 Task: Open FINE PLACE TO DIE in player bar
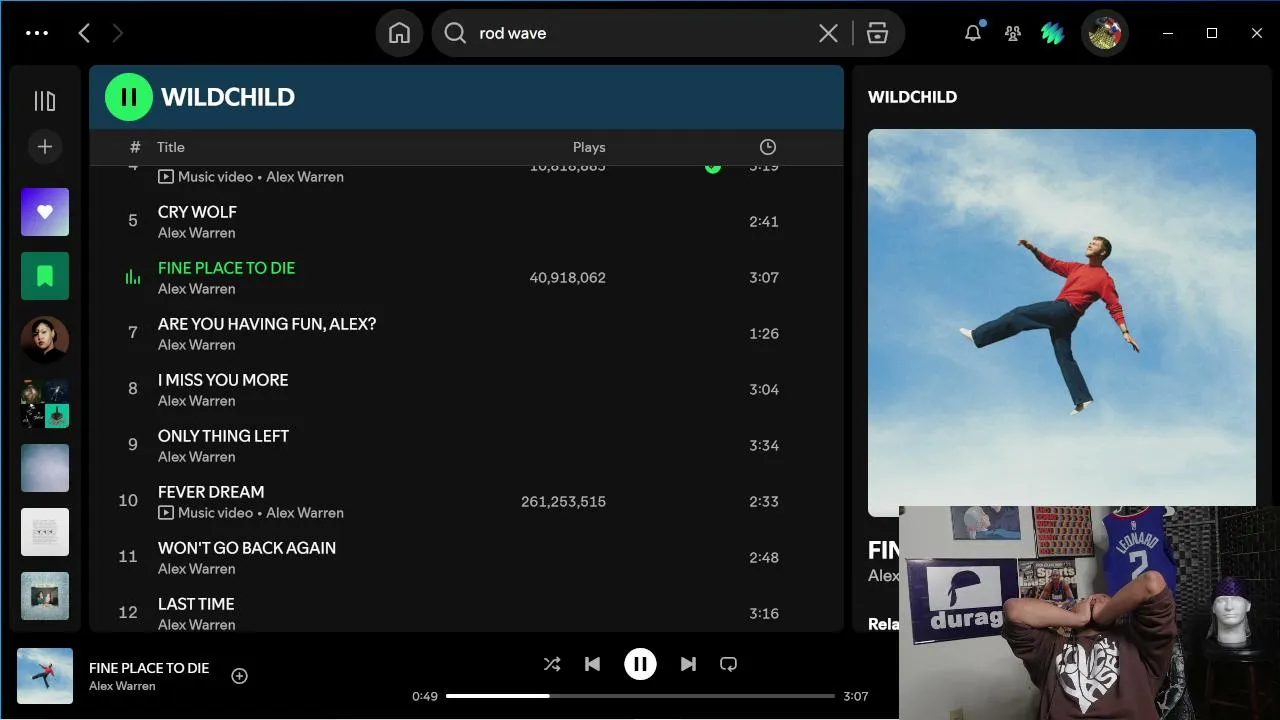click(149, 668)
